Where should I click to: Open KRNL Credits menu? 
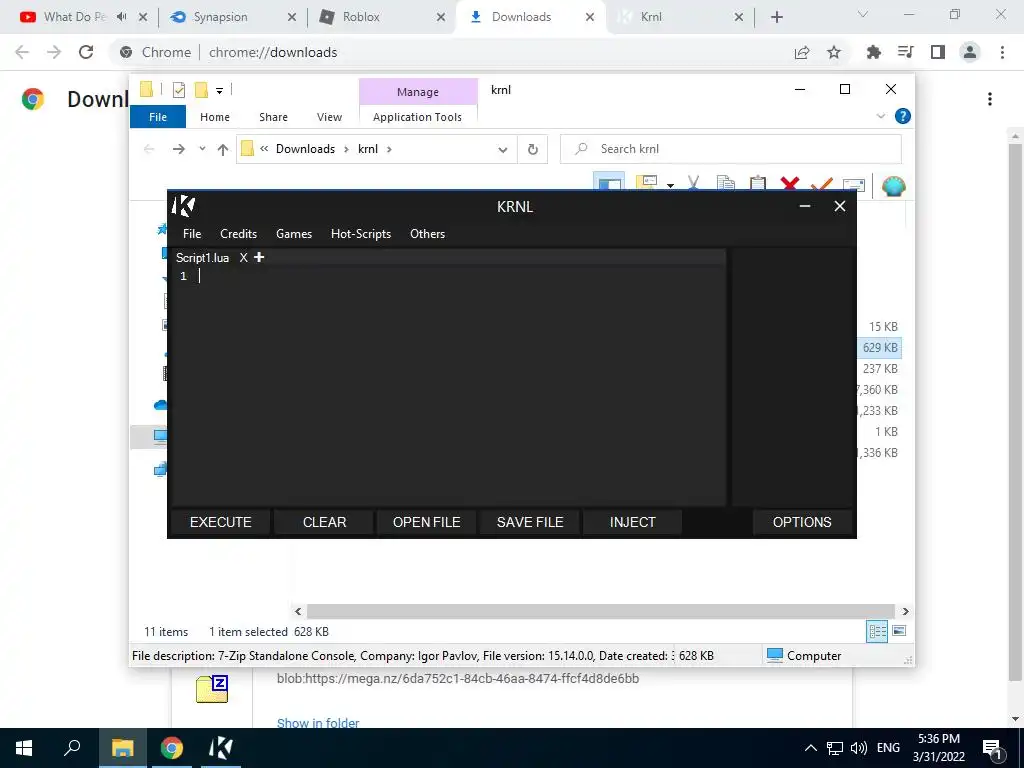238,234
